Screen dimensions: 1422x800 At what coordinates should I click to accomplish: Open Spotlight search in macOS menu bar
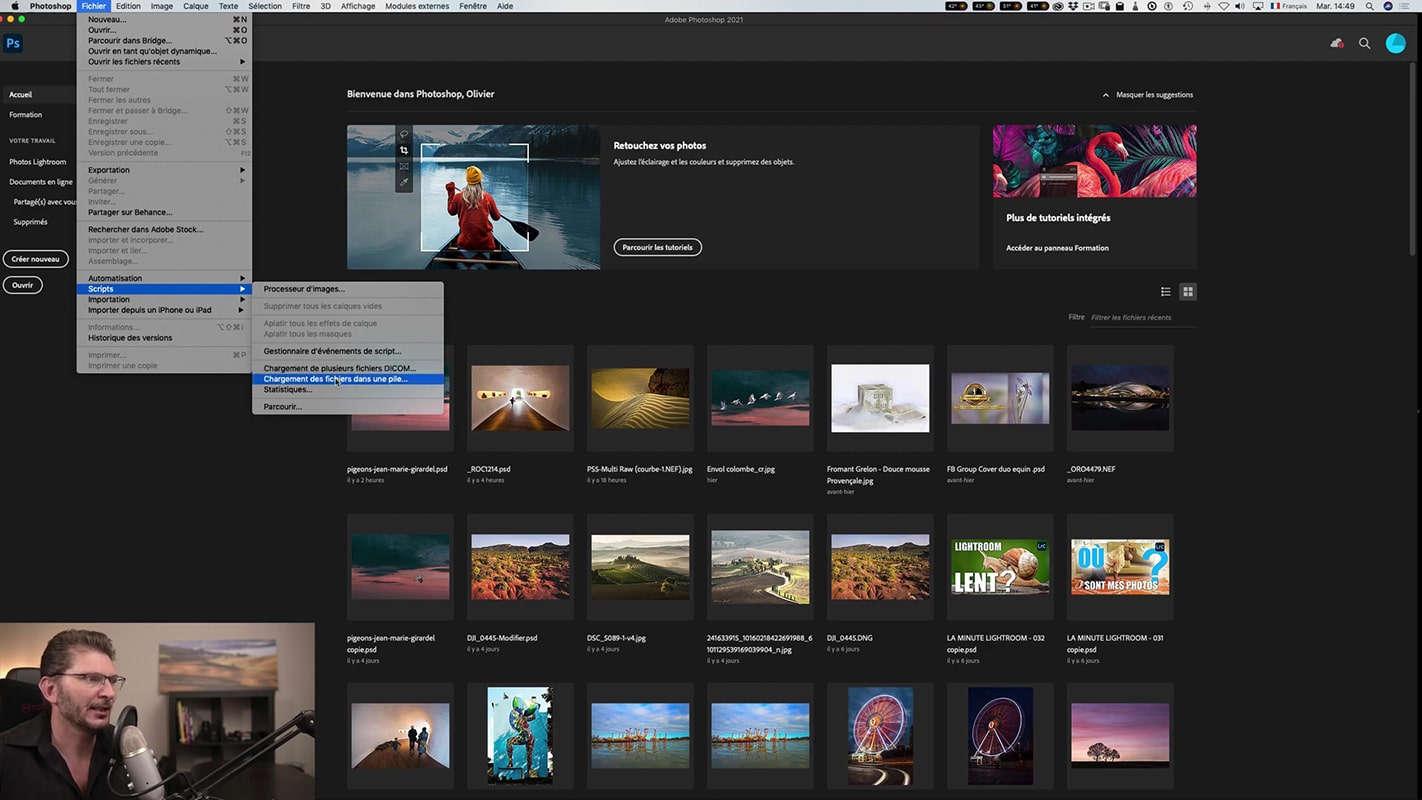1369,6
